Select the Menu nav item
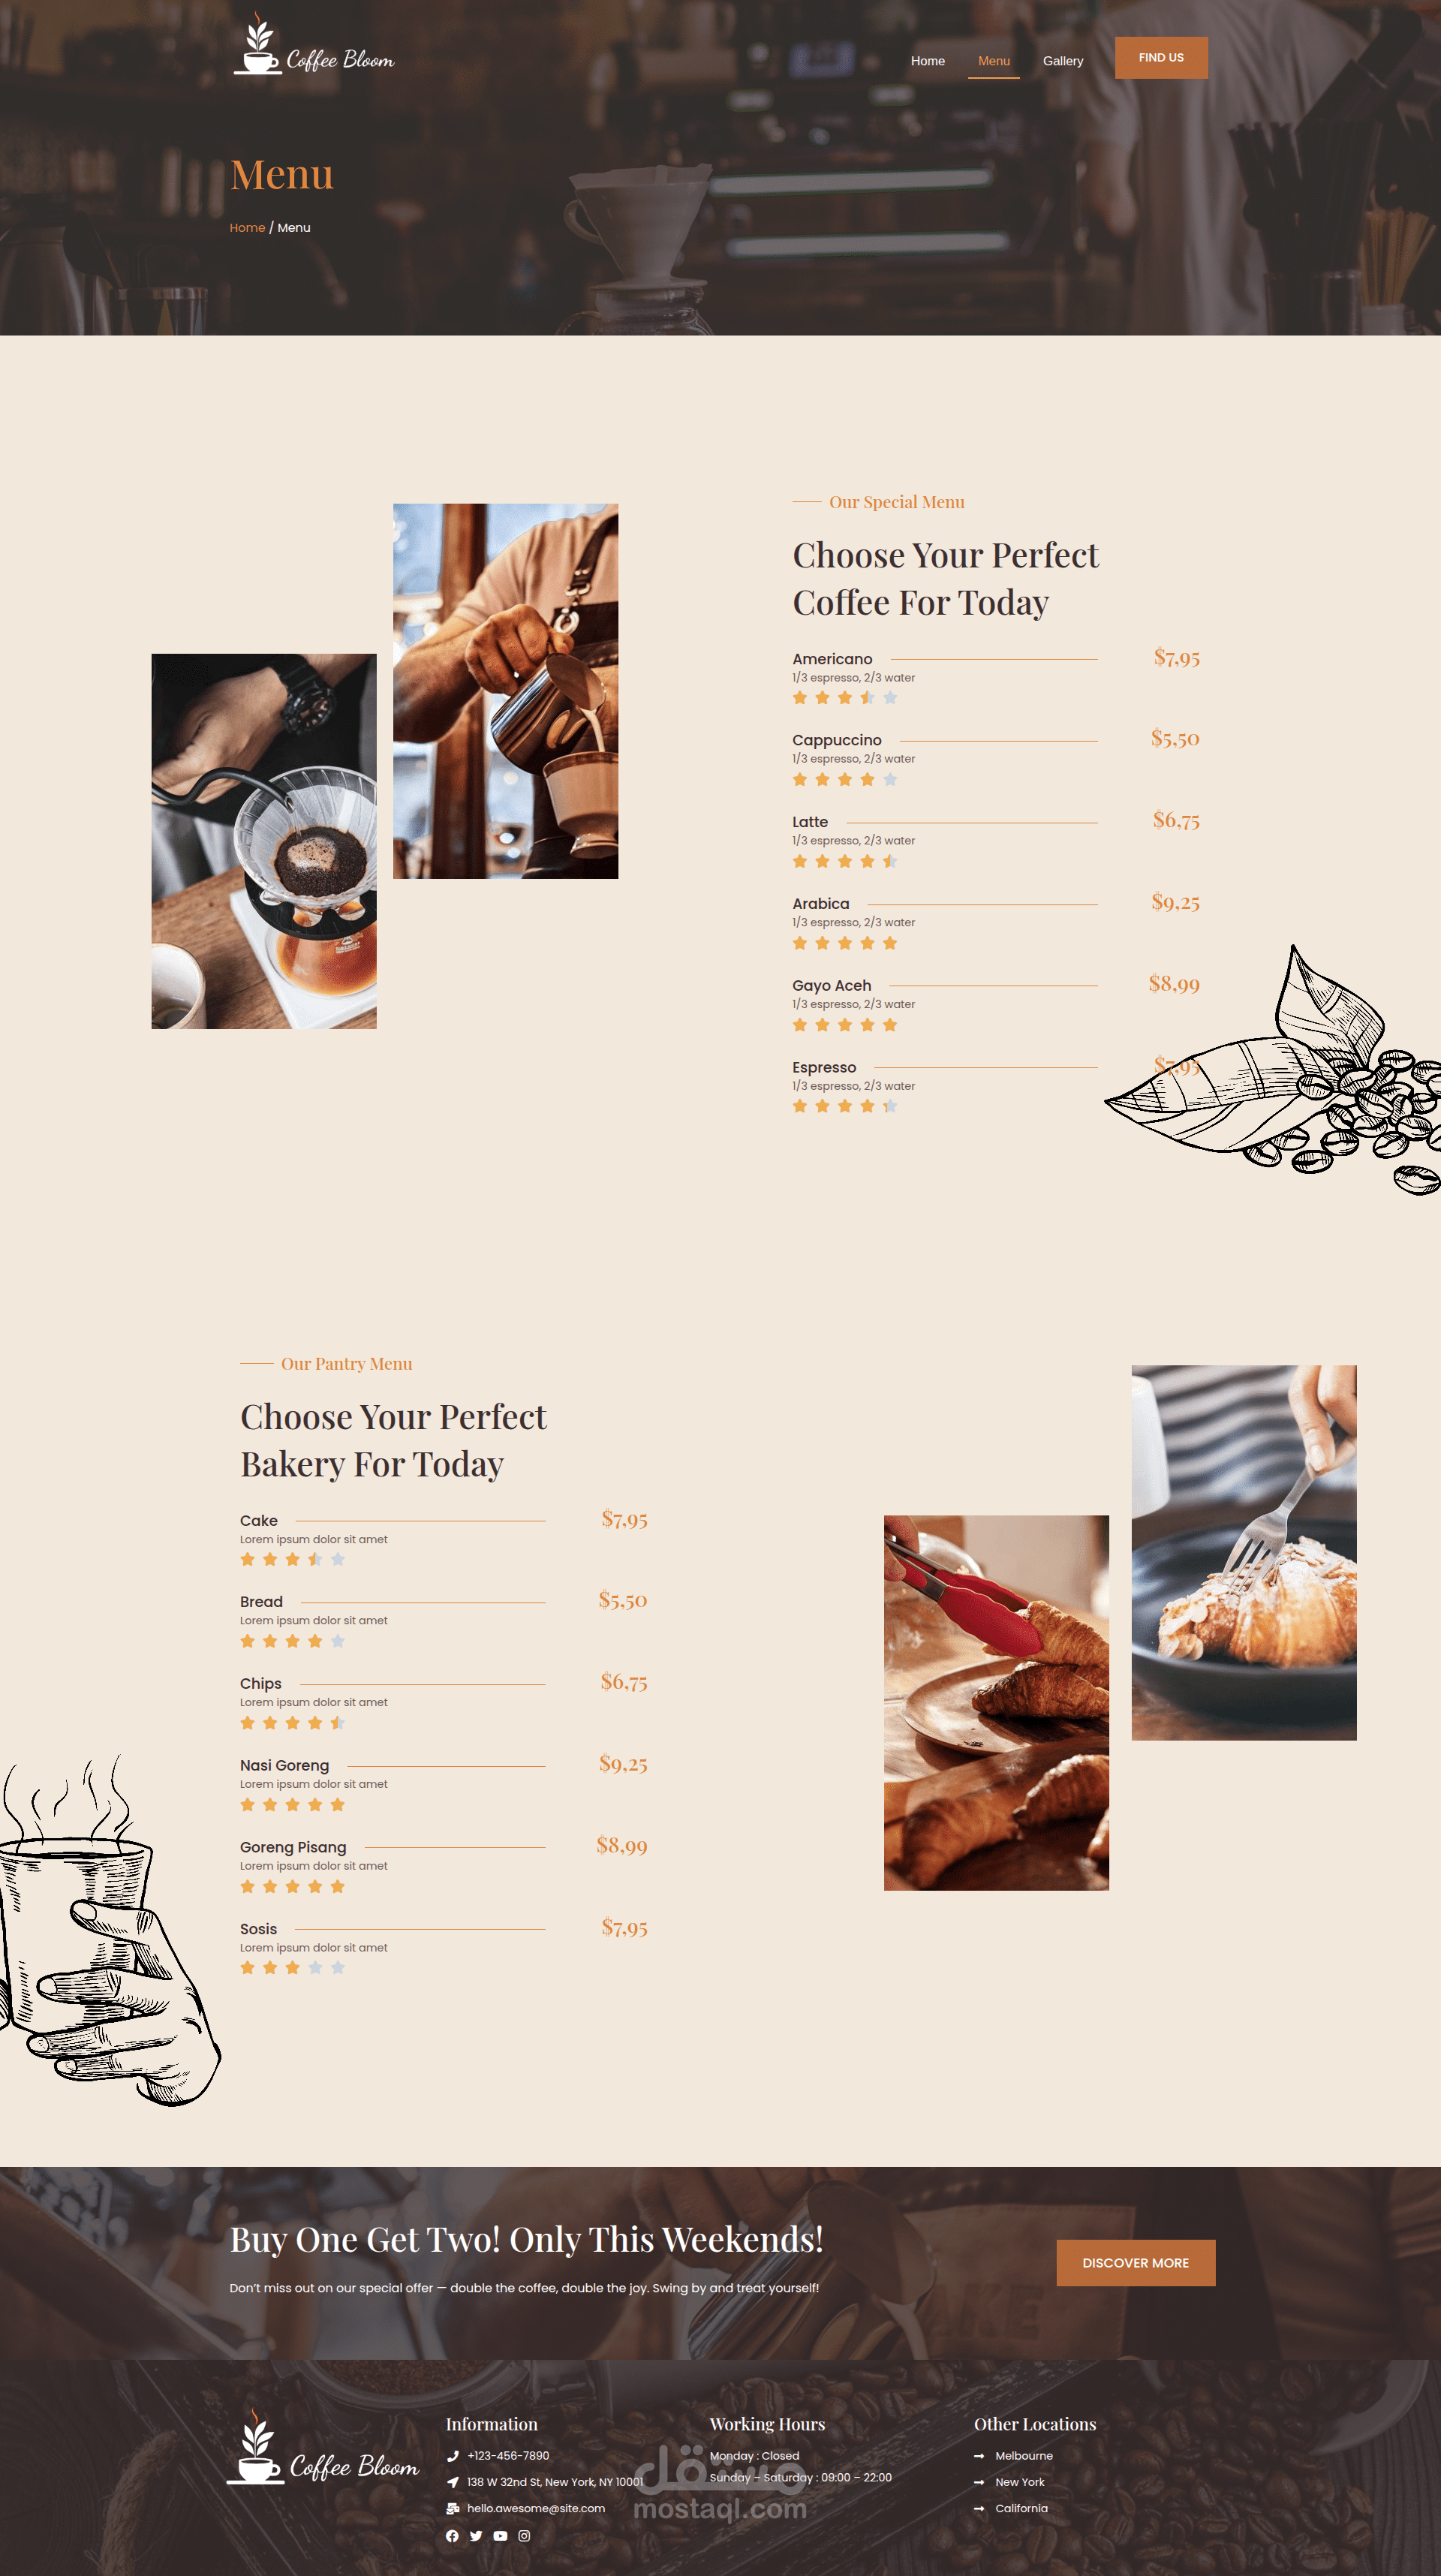Screen dimensions: 1441x2576 click(994, 61)
